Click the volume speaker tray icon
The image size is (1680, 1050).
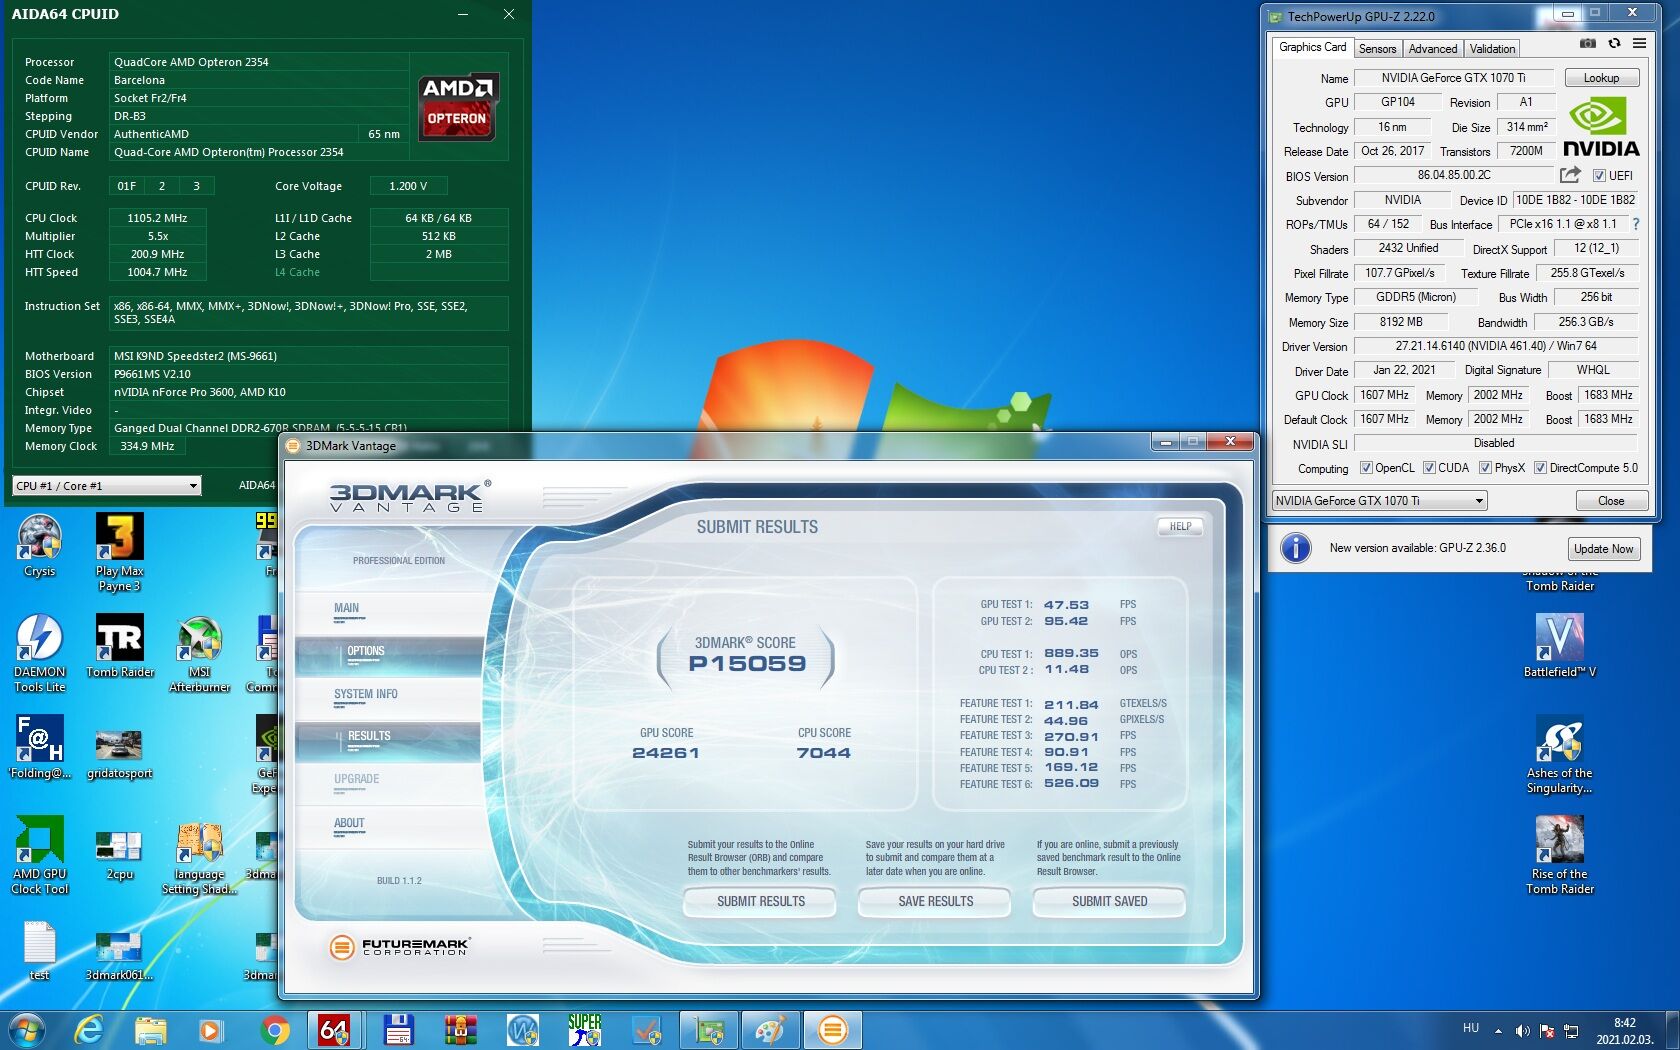coord(1522,1031)
